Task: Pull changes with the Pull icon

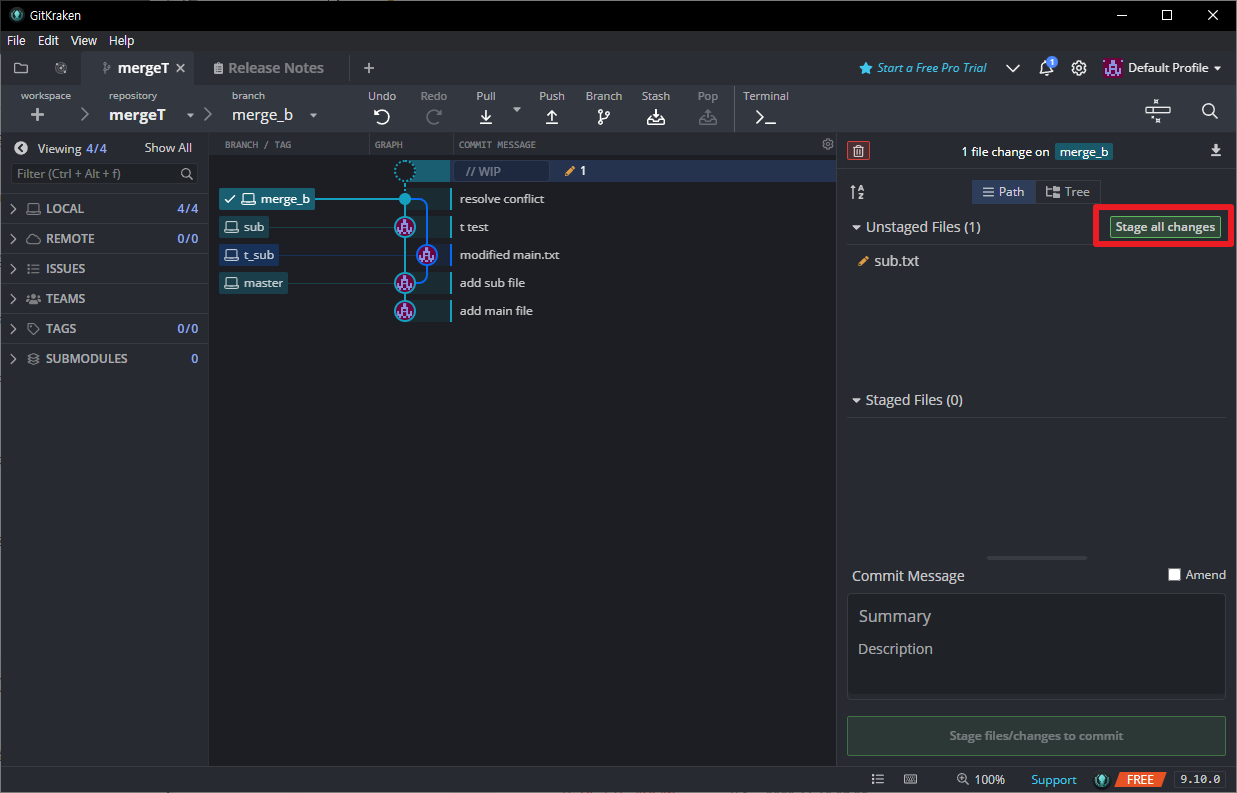Action: click(x=486, y=116)
